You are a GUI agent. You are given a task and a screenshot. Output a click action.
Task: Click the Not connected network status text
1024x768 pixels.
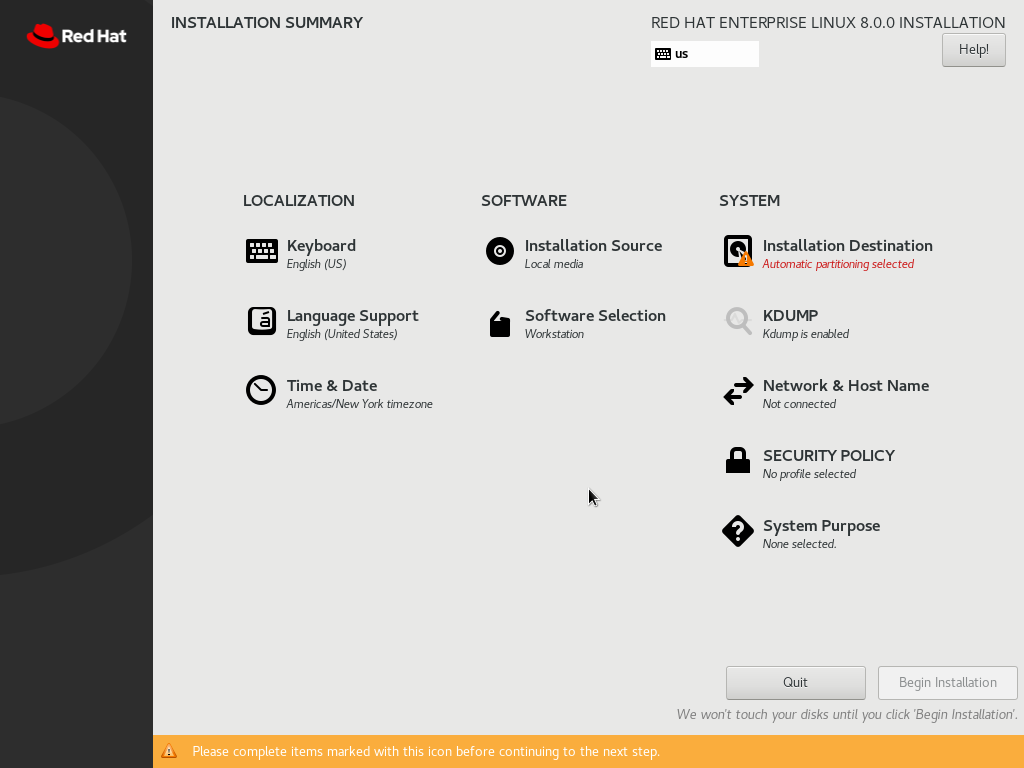click(799, 405)
